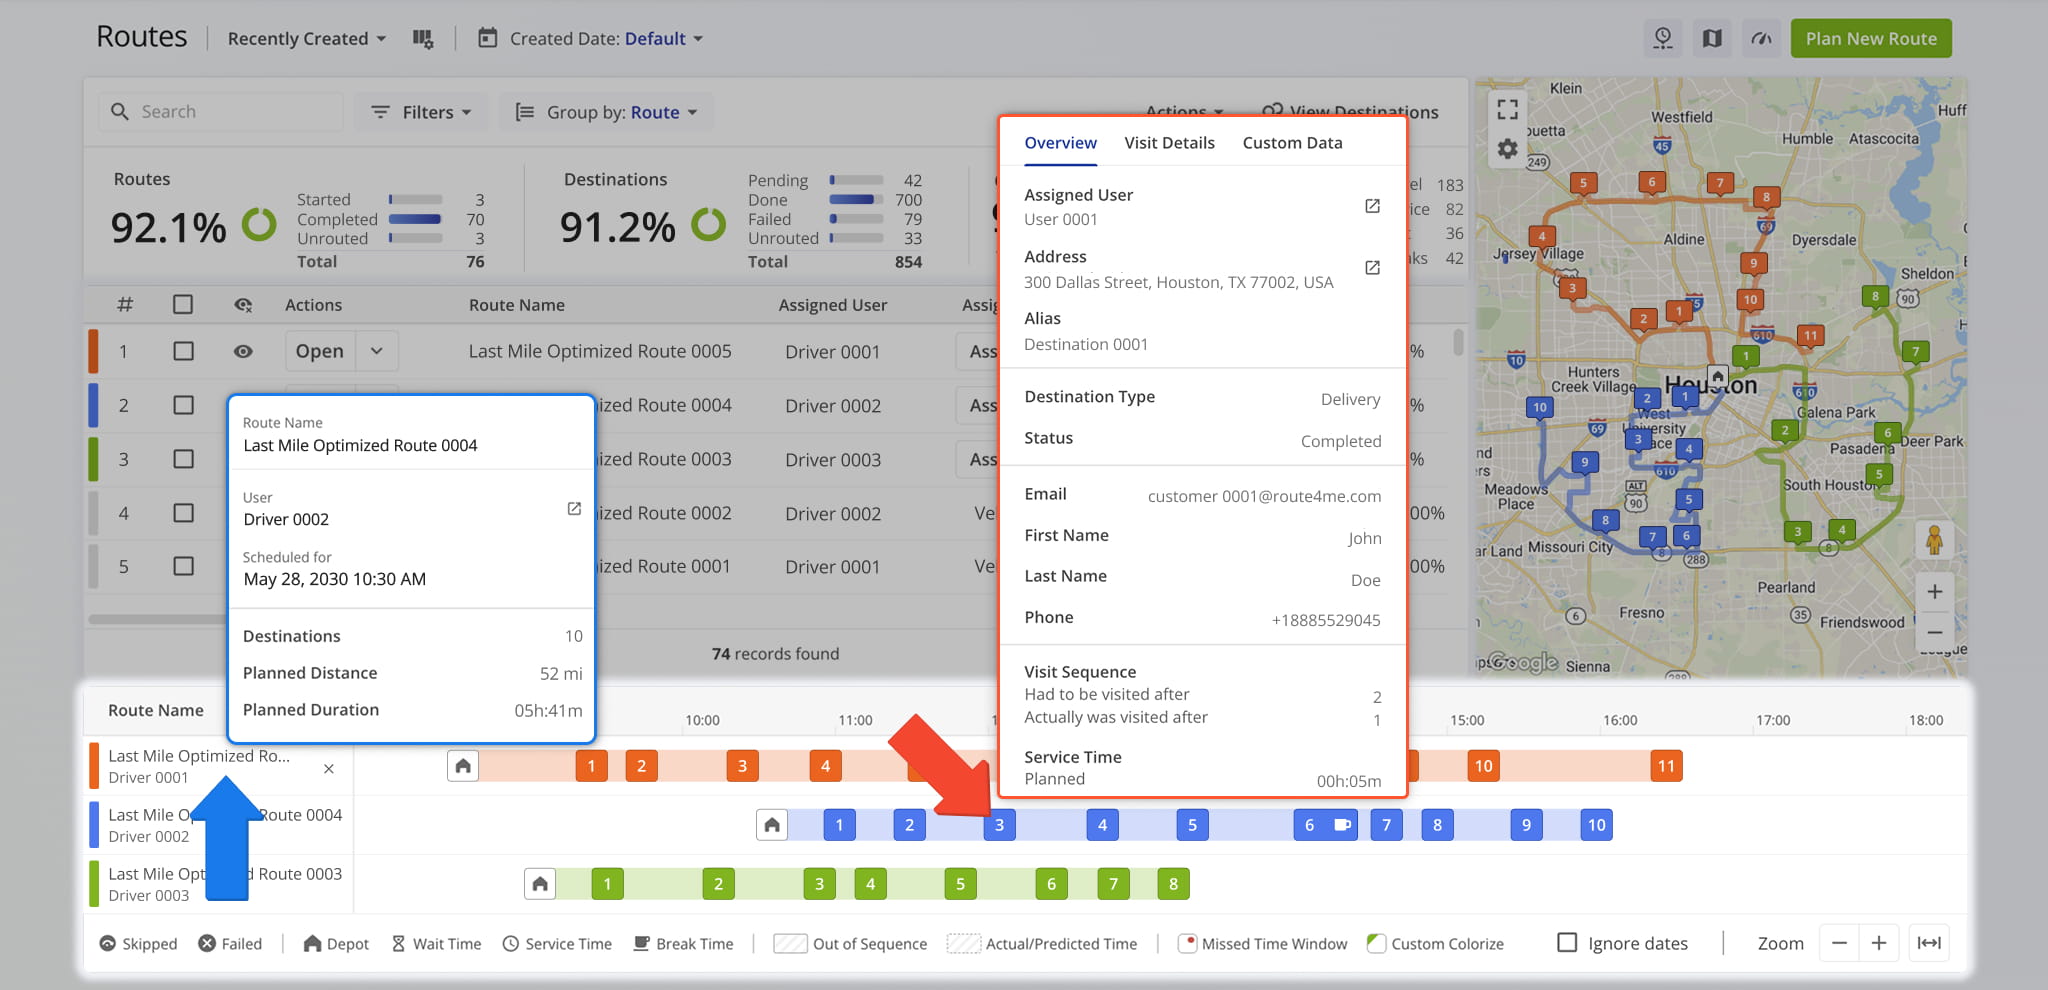Click the fit-to-width timeline zoom icon
The width and height of the screenshot is (2048, 990).
[x=1928, y=943]
